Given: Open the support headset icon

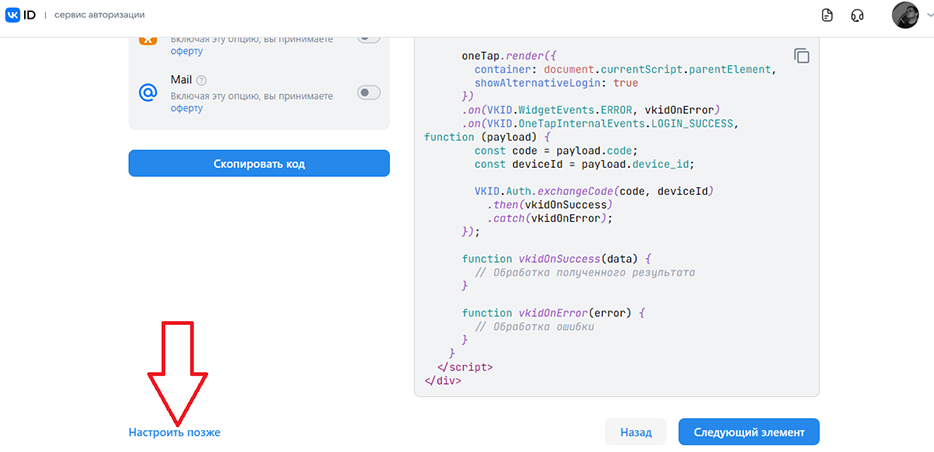Looking at the screenshot, I should (858, 15).
